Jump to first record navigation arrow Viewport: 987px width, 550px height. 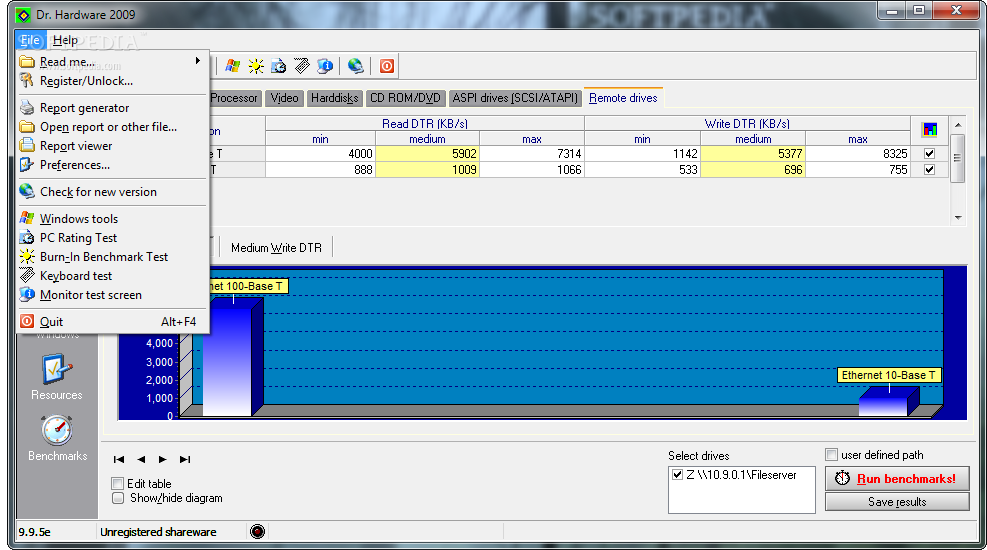click(x=119, y=459)
